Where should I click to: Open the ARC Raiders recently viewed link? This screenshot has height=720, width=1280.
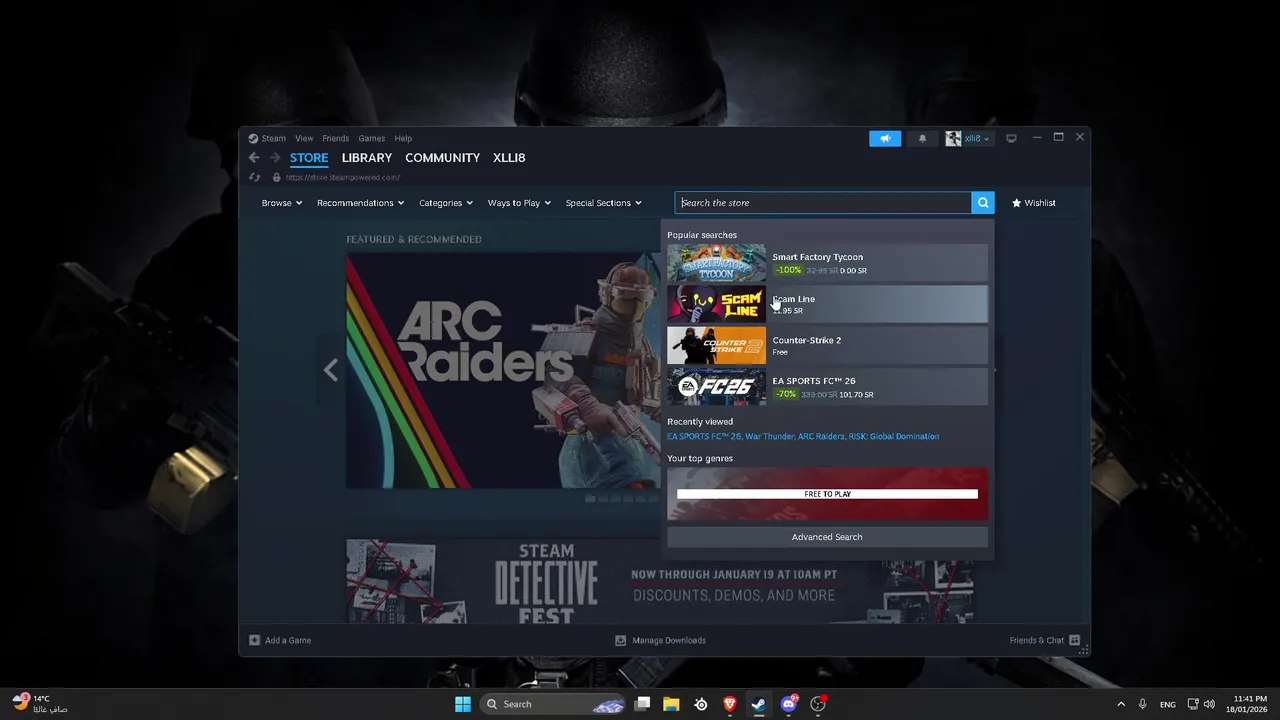(x=820, y=437)
